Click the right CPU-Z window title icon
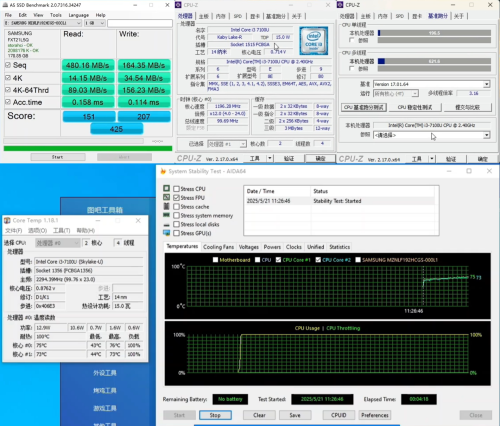The image size is (500, 426). 340,5
